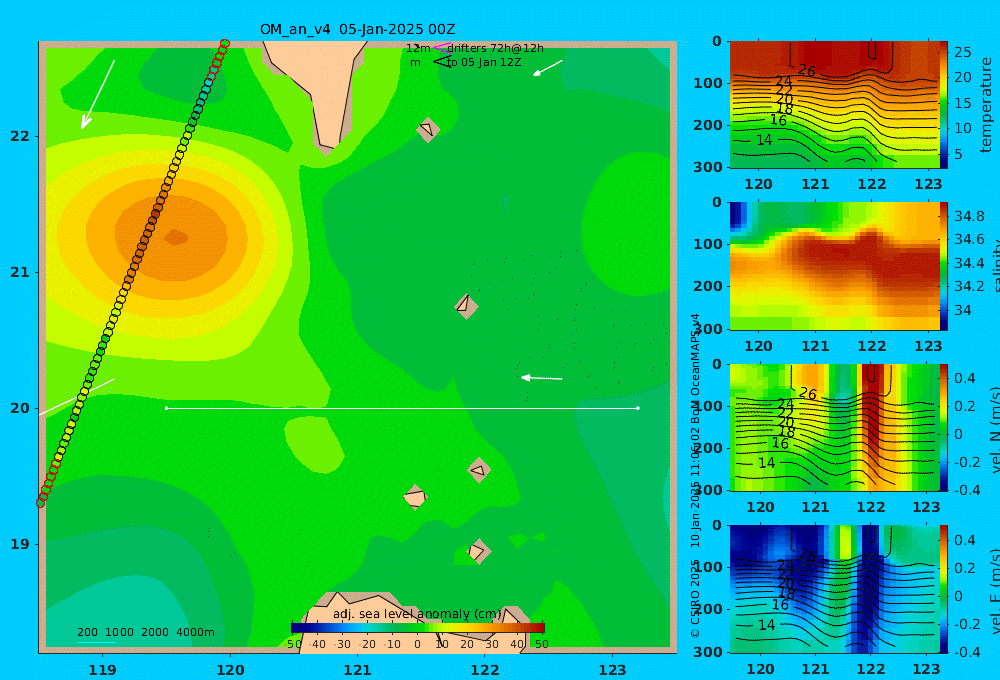
Task: Click the 14 contour label in the temperature panel
Action: pos(764,140)
